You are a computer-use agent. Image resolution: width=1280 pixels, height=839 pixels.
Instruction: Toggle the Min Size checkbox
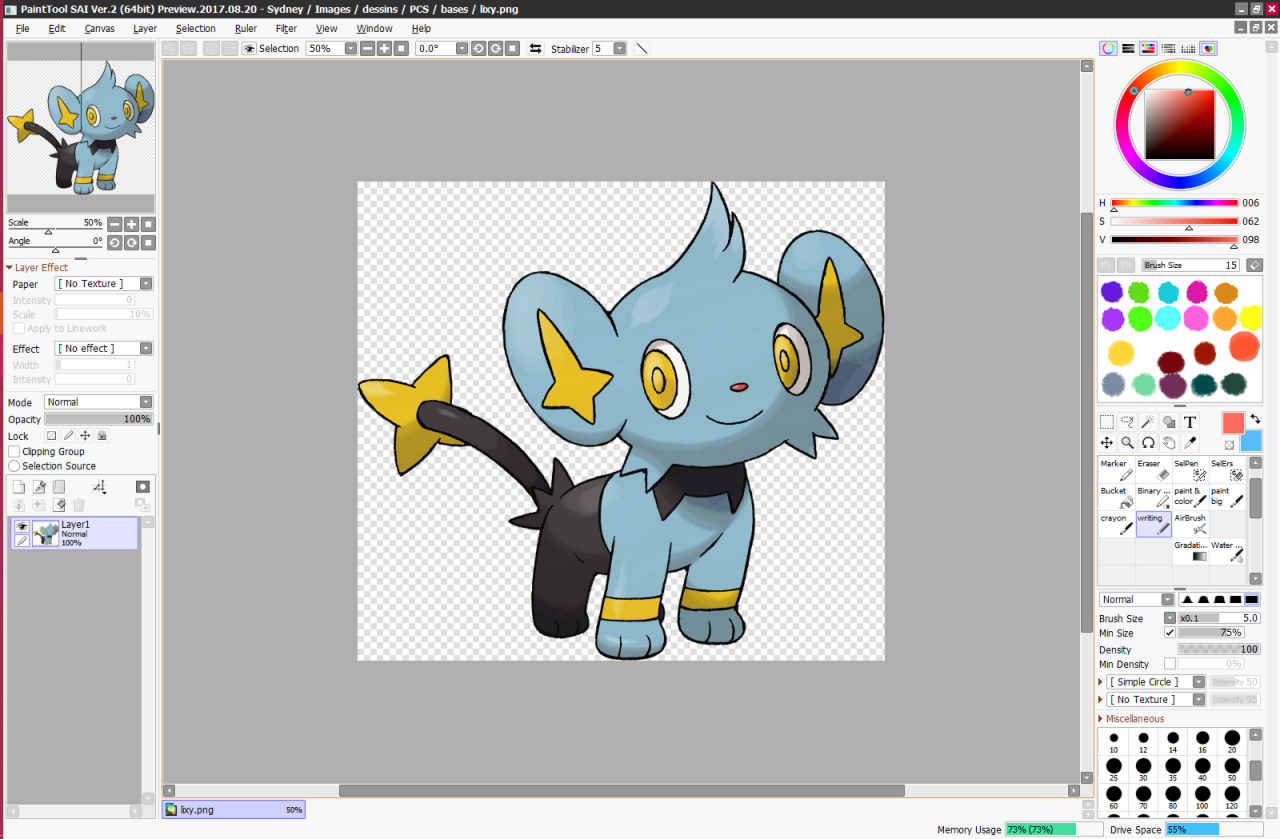coord(1170,633)
